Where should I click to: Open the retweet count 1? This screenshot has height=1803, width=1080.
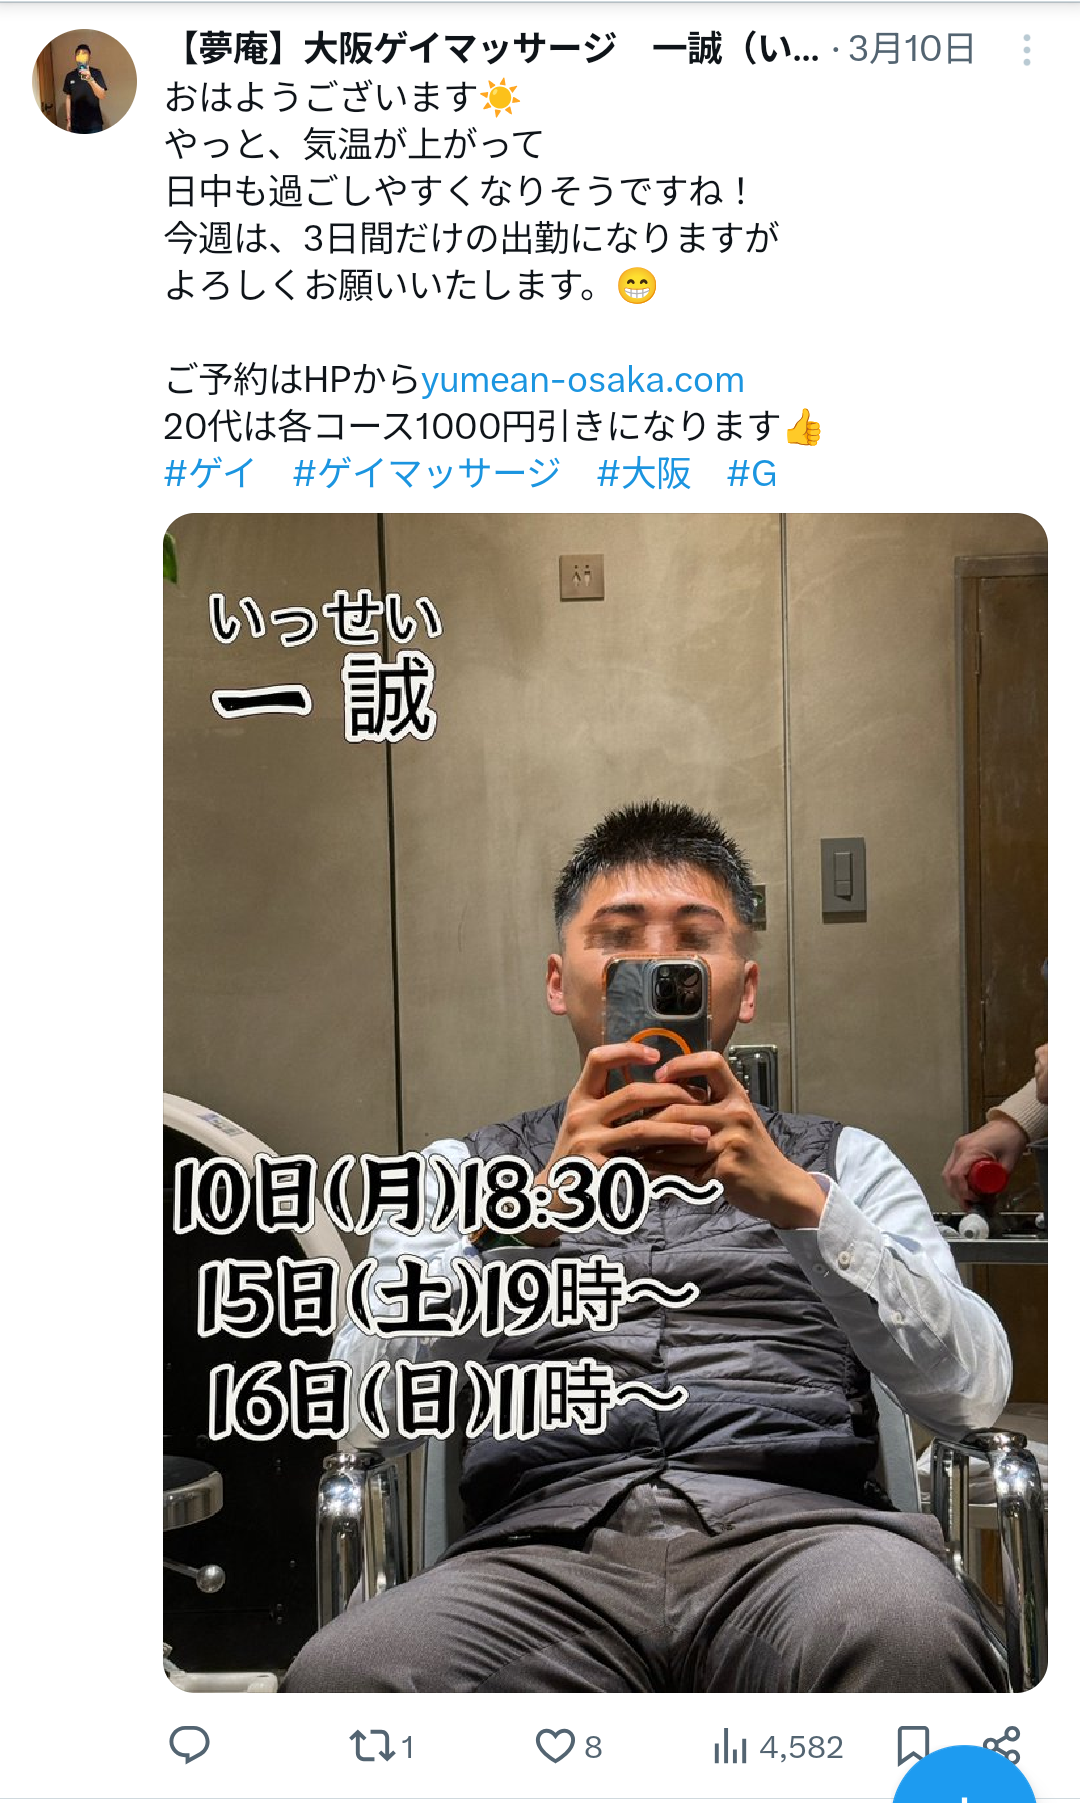point(408,1747)
